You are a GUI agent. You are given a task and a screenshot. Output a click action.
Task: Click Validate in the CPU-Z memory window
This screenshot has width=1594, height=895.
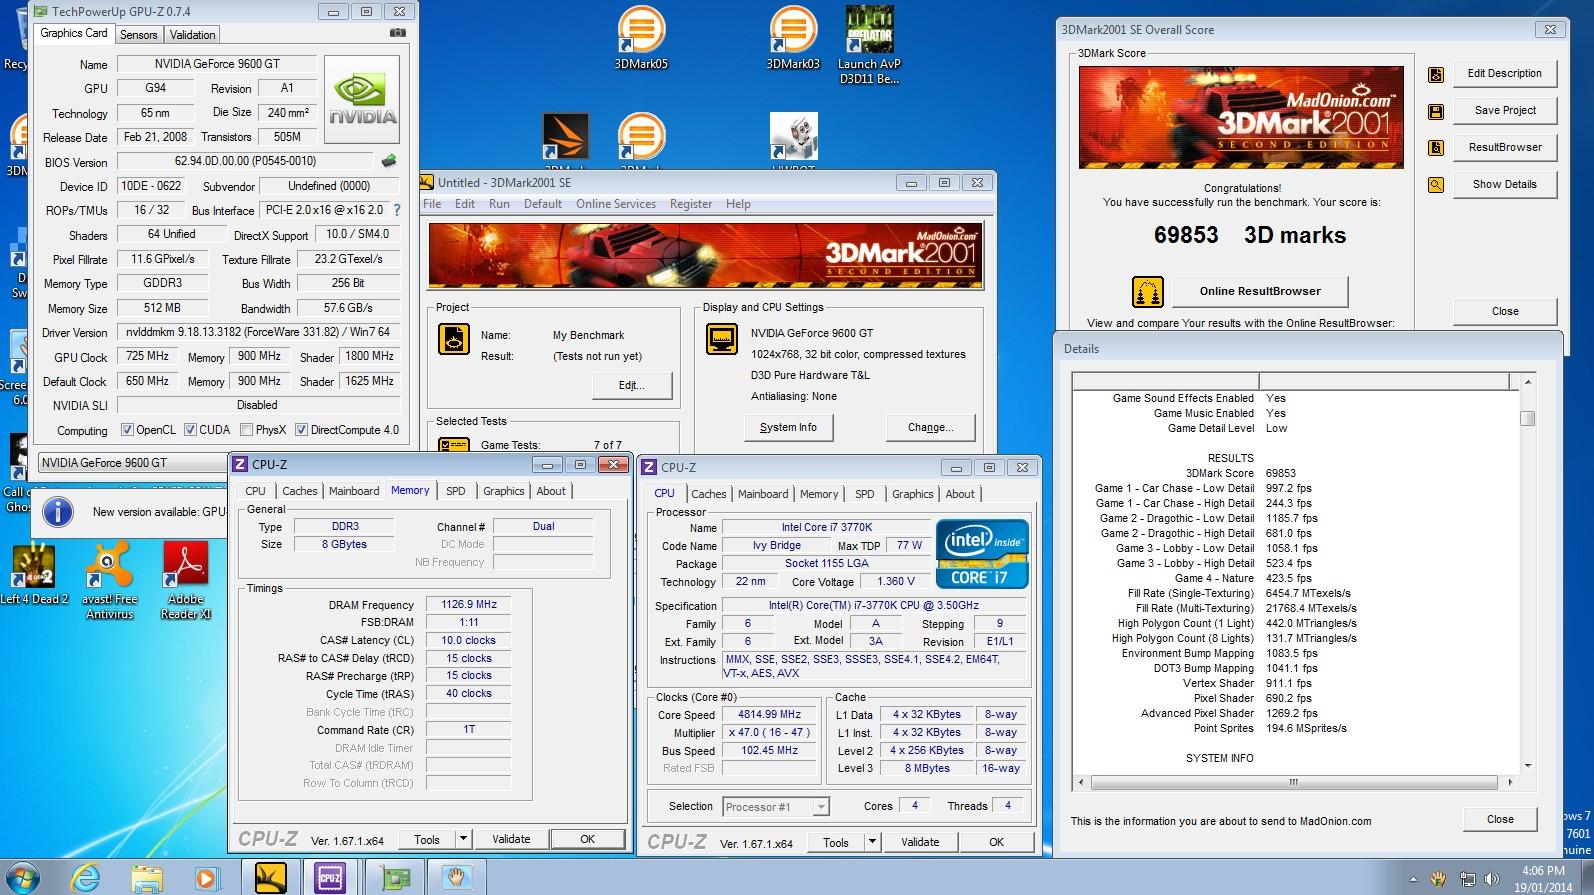pyautogui.click(x=511, y=839)
